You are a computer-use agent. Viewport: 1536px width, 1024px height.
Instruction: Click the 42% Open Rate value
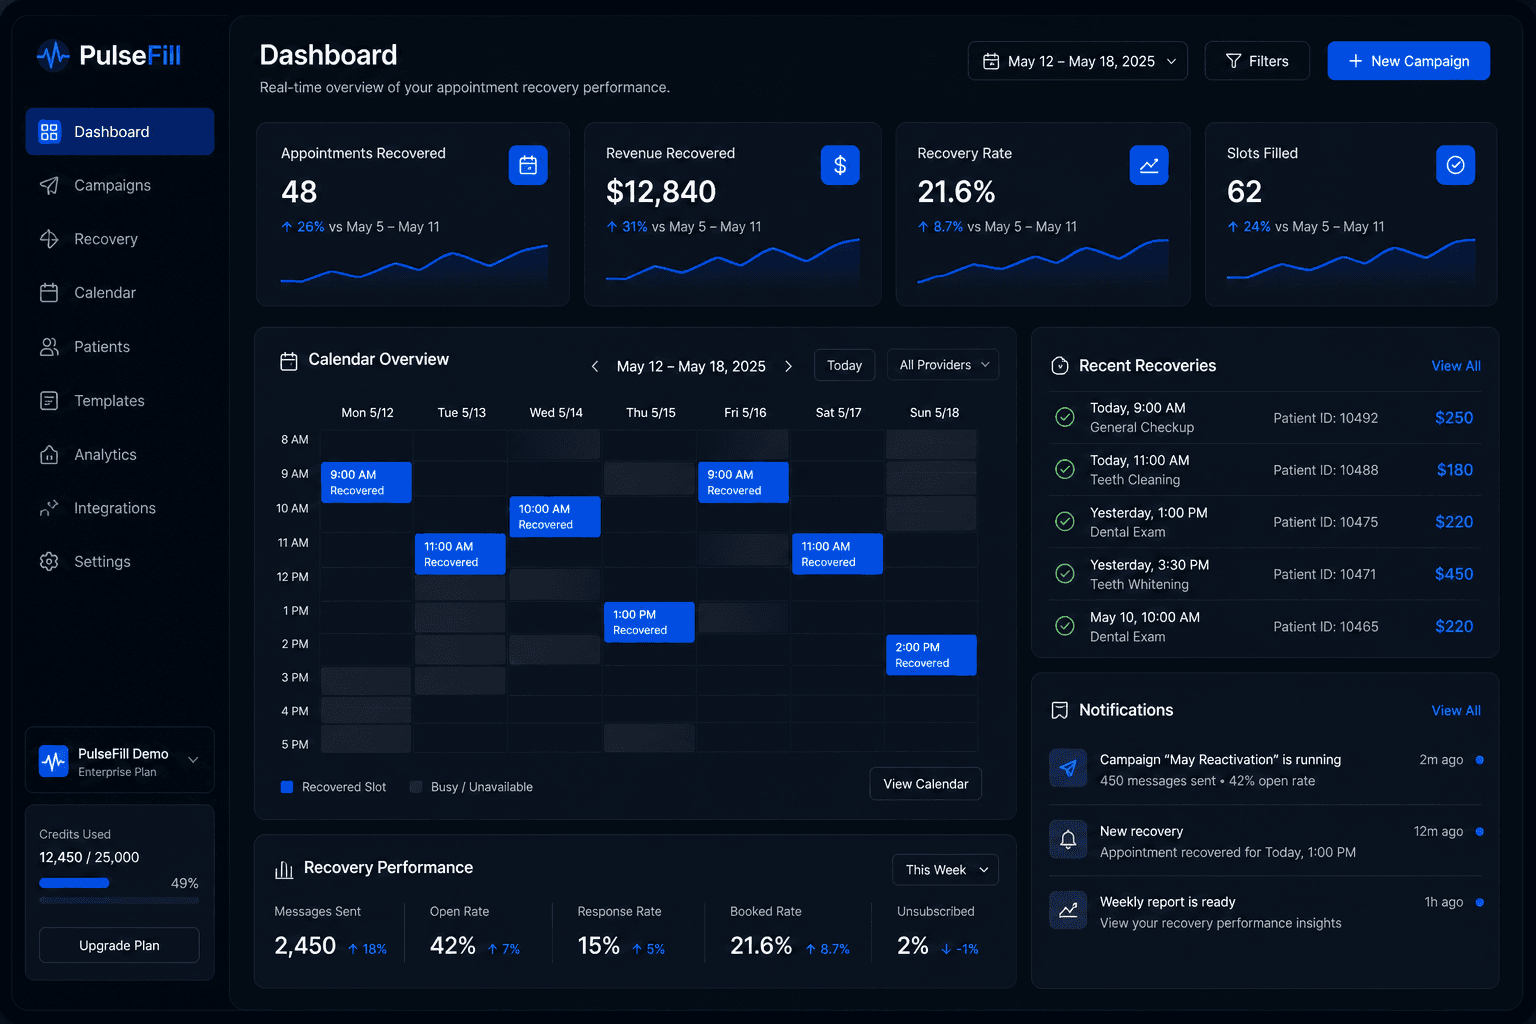(x=452, y=946)
